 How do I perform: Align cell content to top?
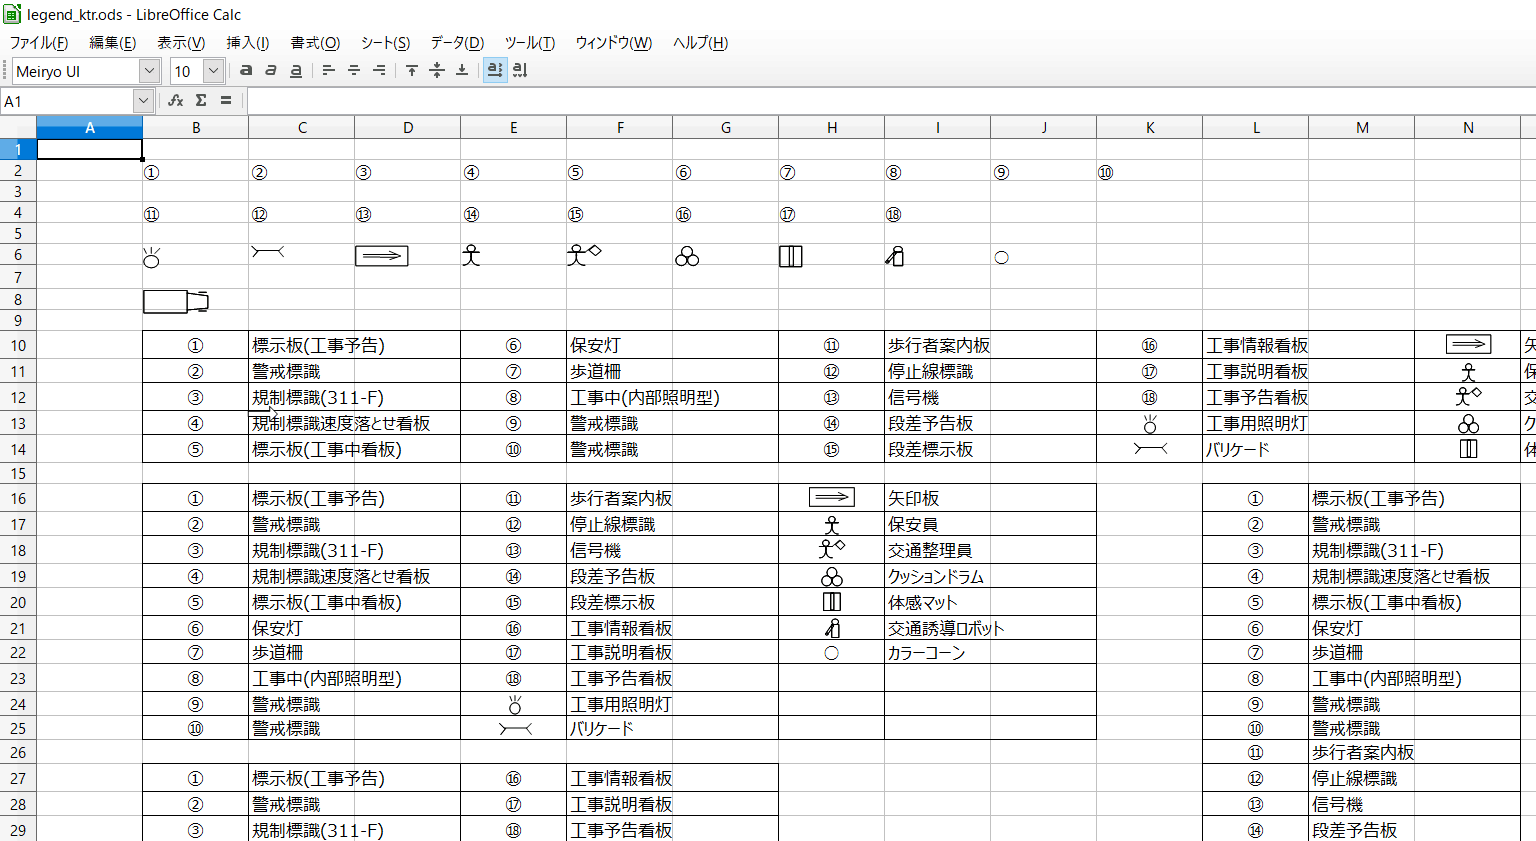point(411,70)
